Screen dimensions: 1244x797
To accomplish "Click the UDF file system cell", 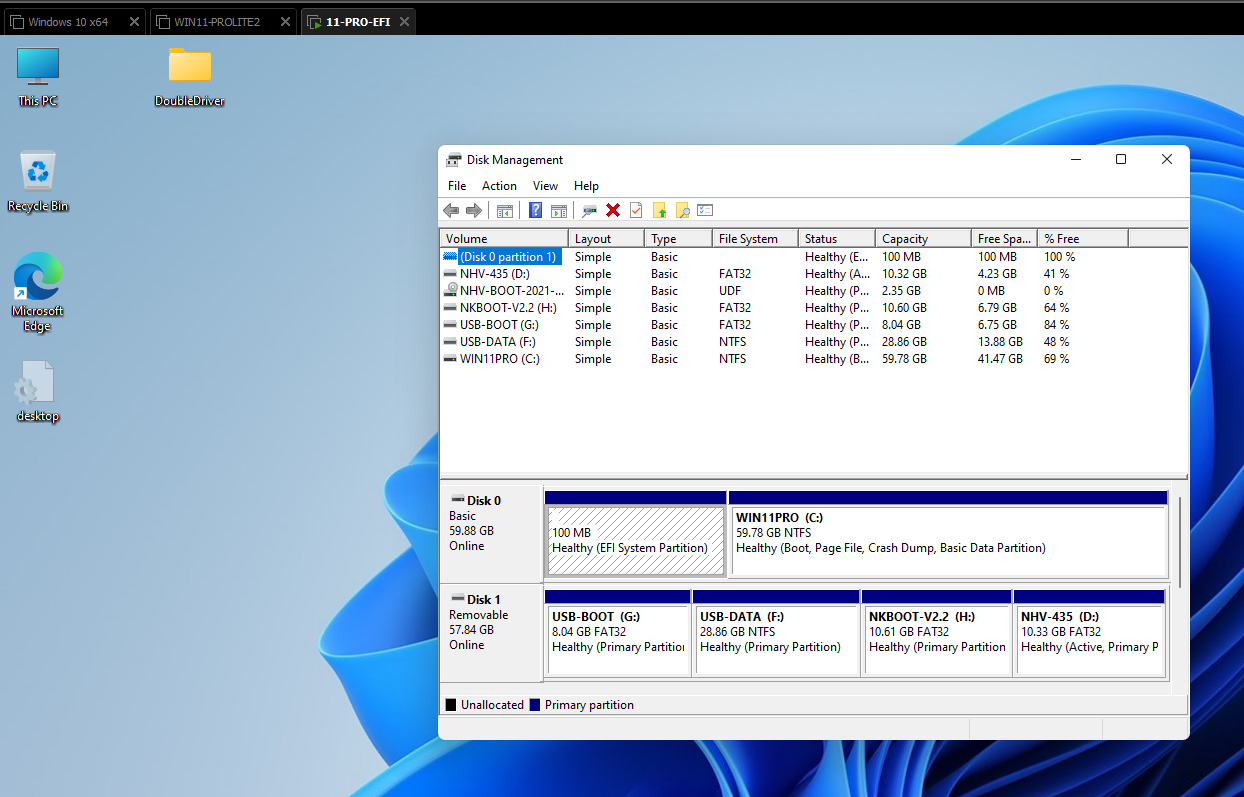I will tap(731, 291).
